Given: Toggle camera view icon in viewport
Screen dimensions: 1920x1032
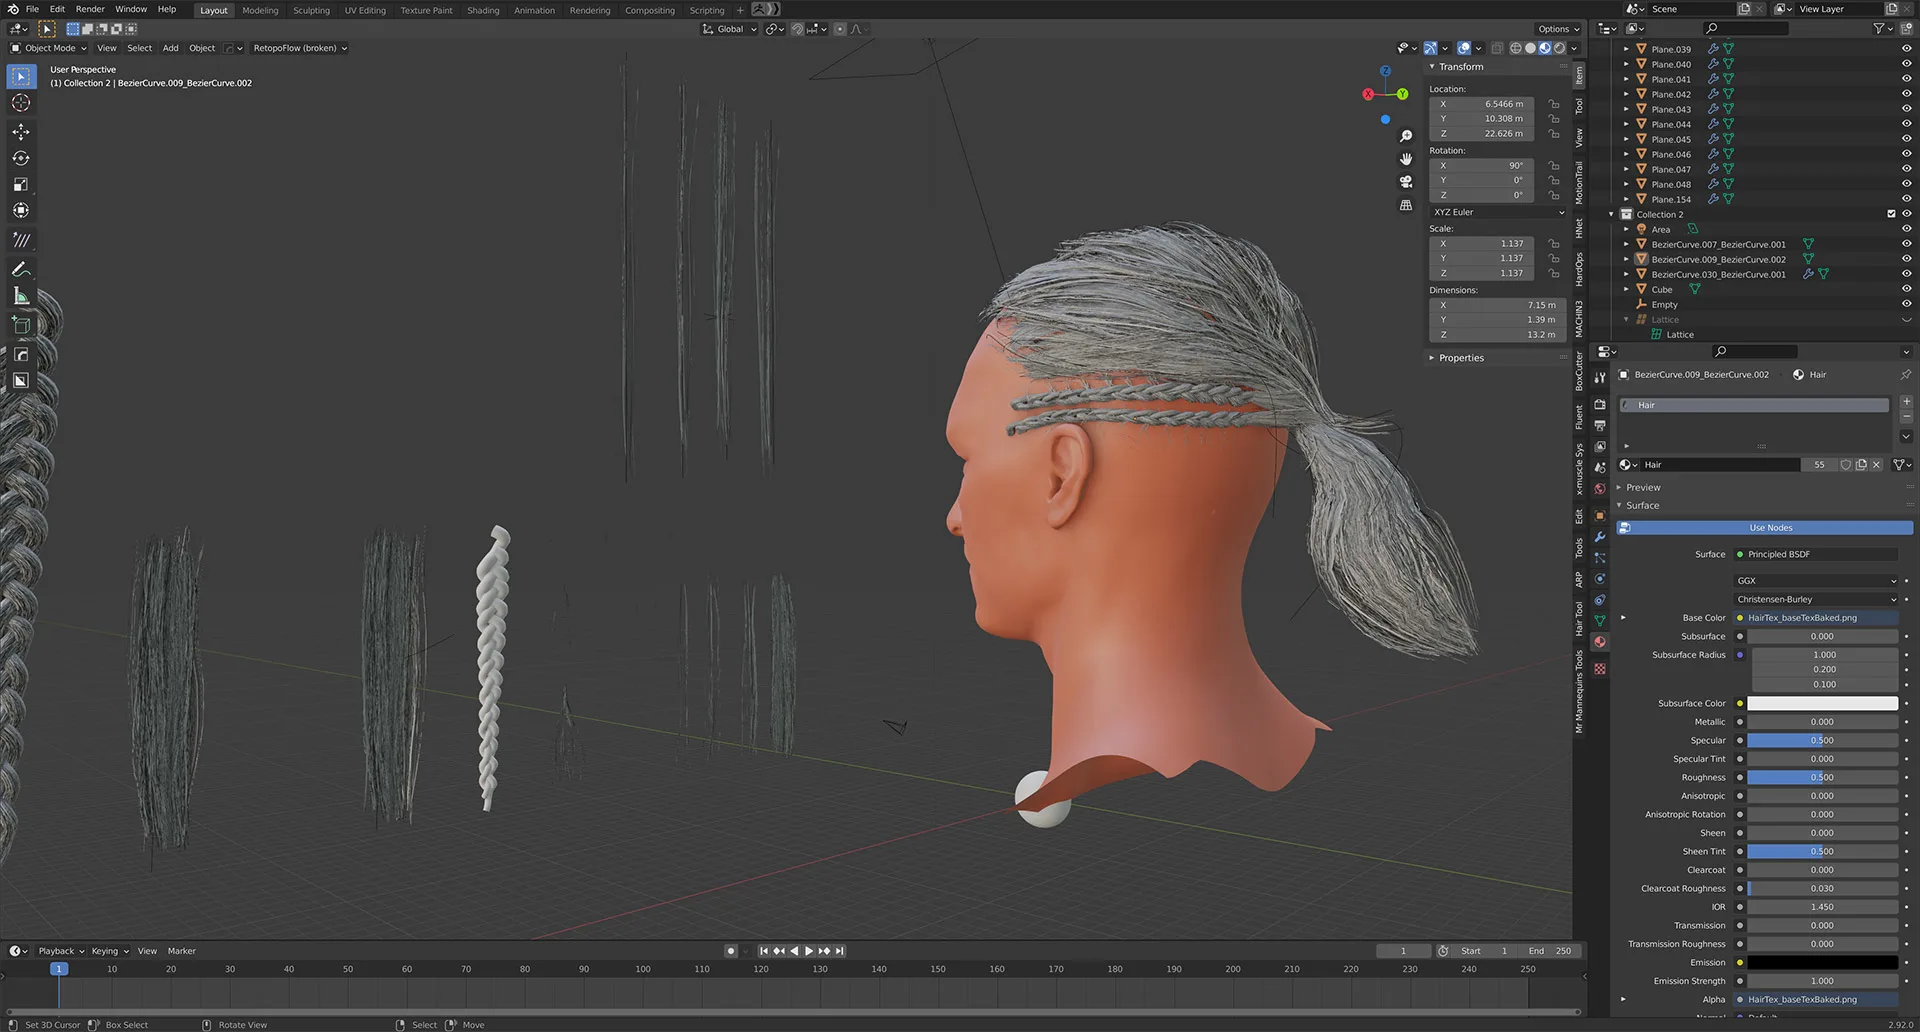Looking at the screenshot, I should [x=1406, y=182].
